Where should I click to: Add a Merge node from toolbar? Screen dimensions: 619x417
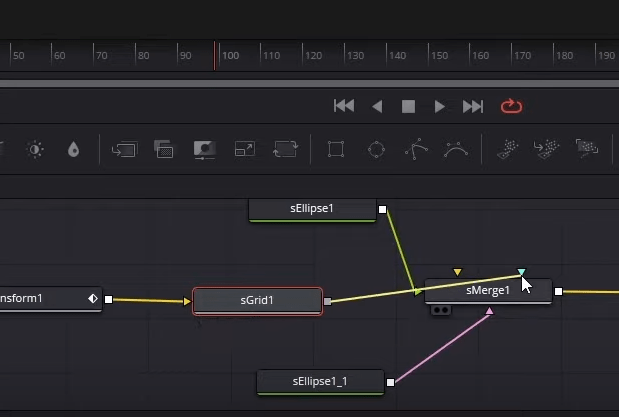(125, 149)
